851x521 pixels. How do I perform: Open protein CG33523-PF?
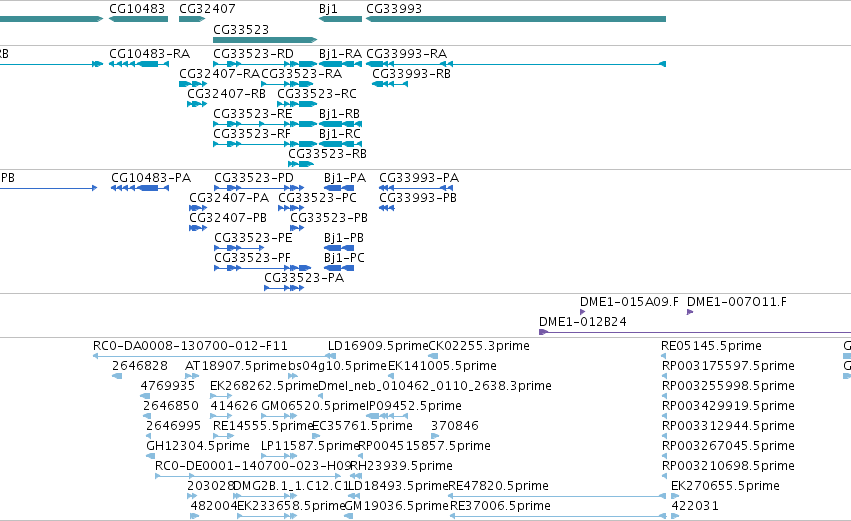coord(263,269)
